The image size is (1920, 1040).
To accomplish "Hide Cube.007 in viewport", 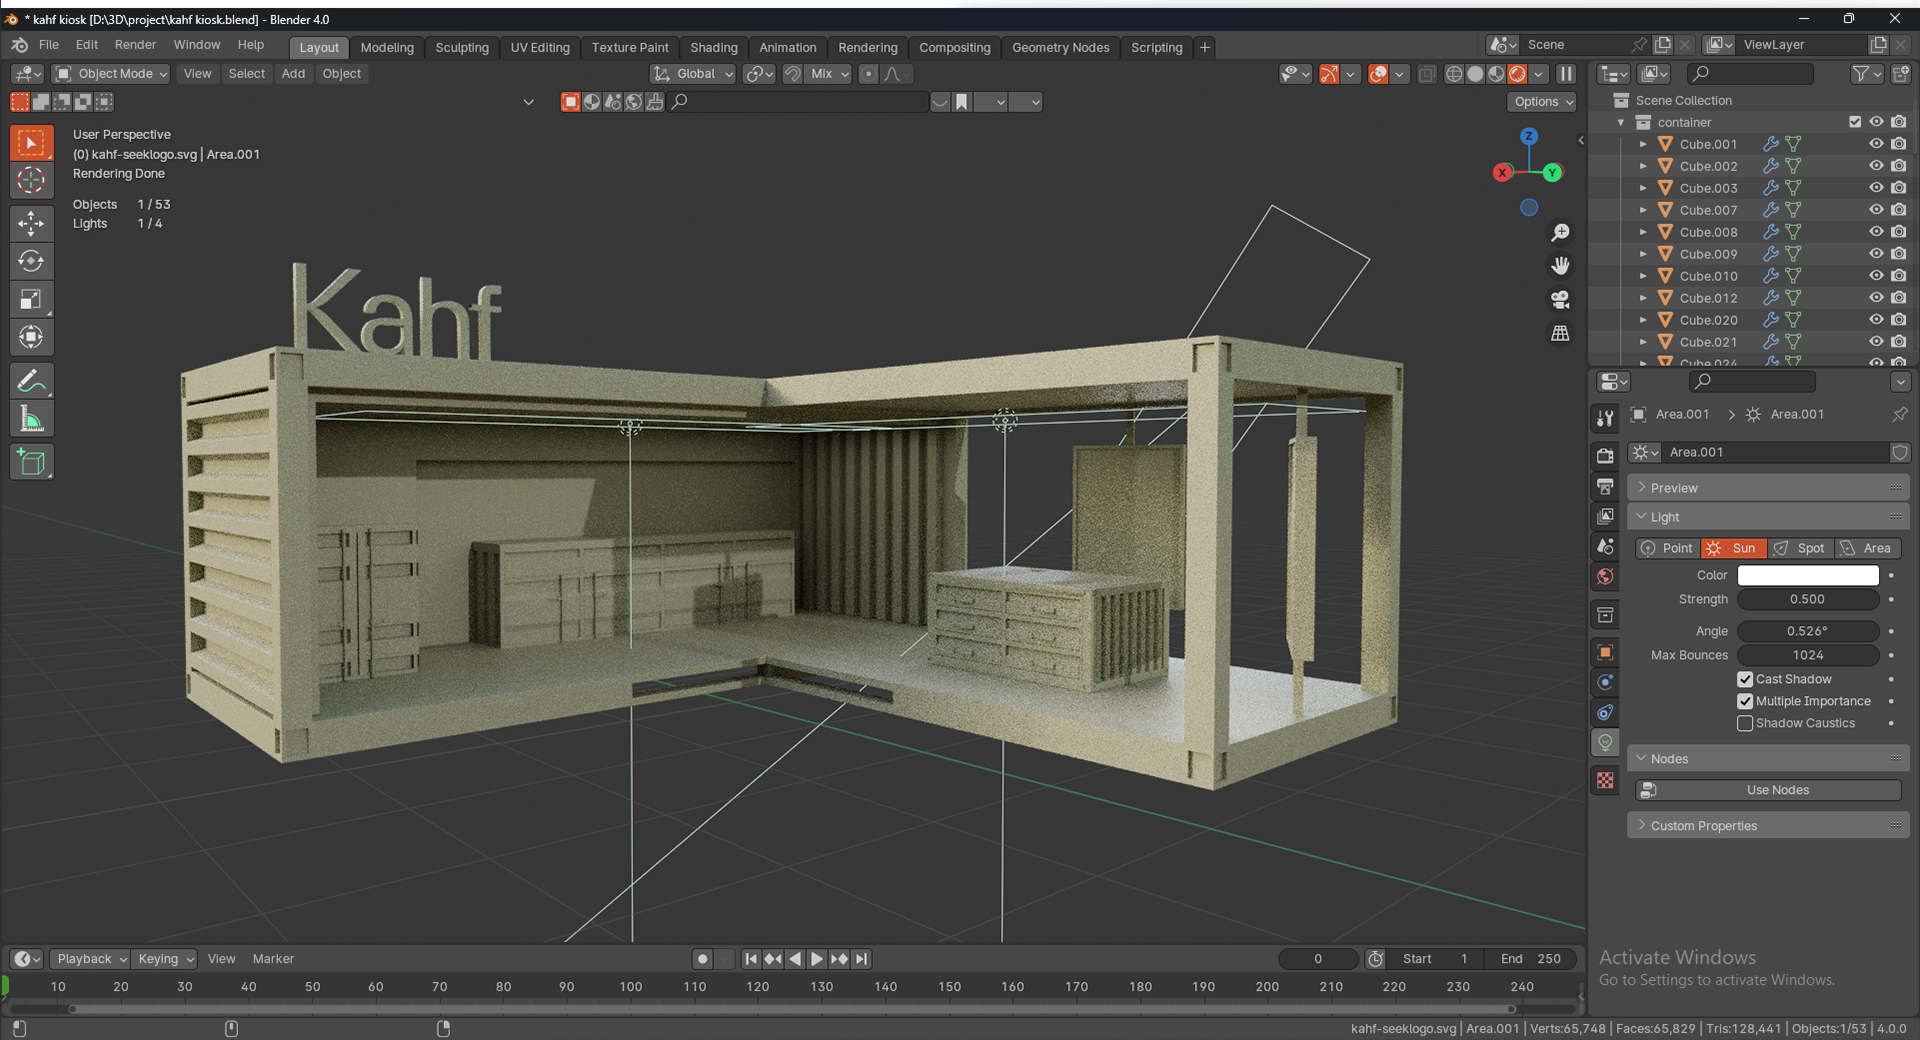I will [x=1877, y=210].
